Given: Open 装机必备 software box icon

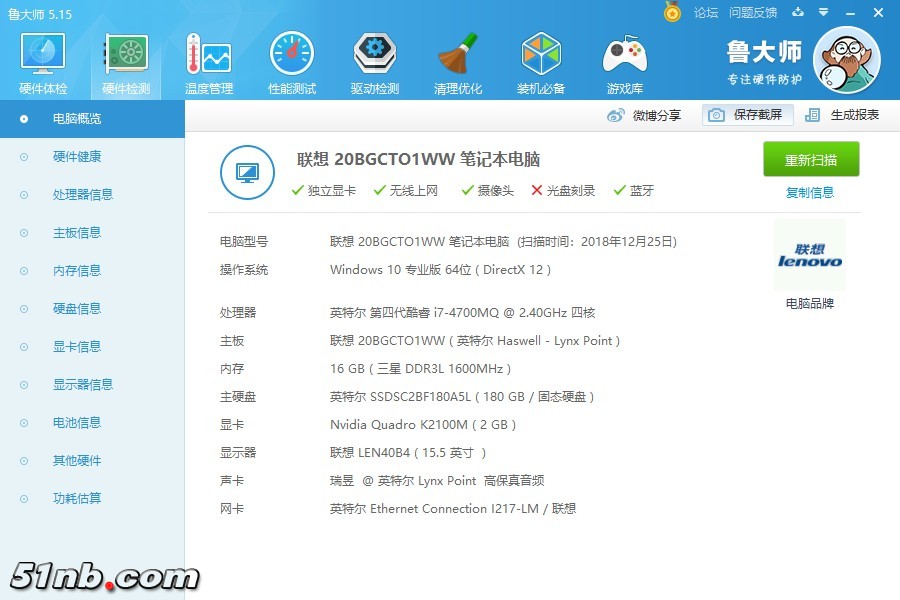Looking at the screenshot, I should (x=541, y=62).
